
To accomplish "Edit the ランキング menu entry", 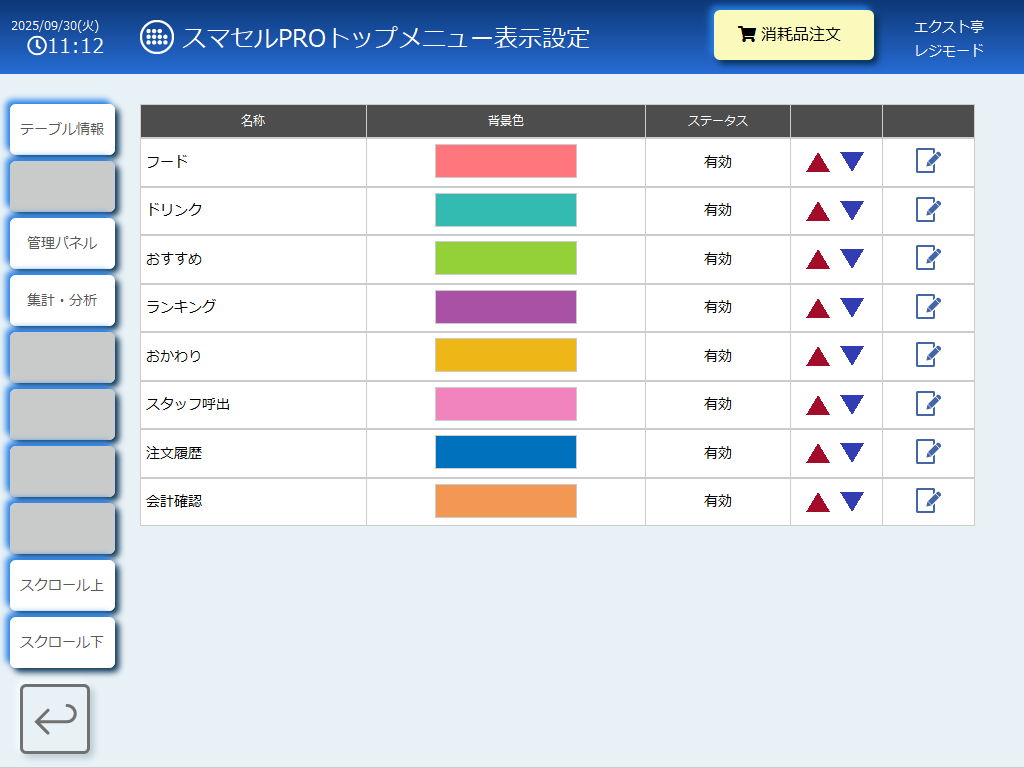I will click(928, 307).
